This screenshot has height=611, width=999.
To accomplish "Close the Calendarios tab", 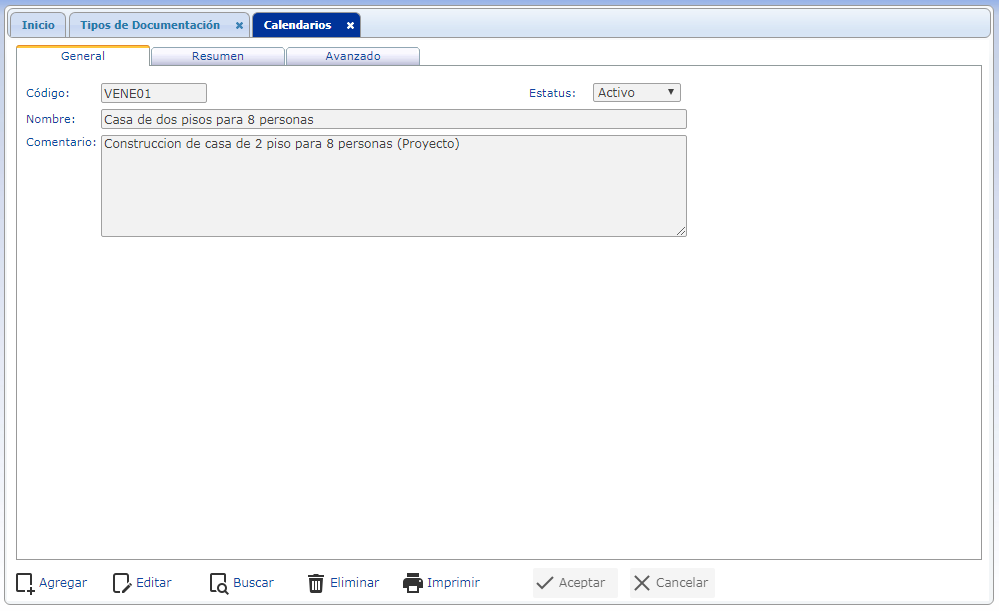I will tap(350, 25).
